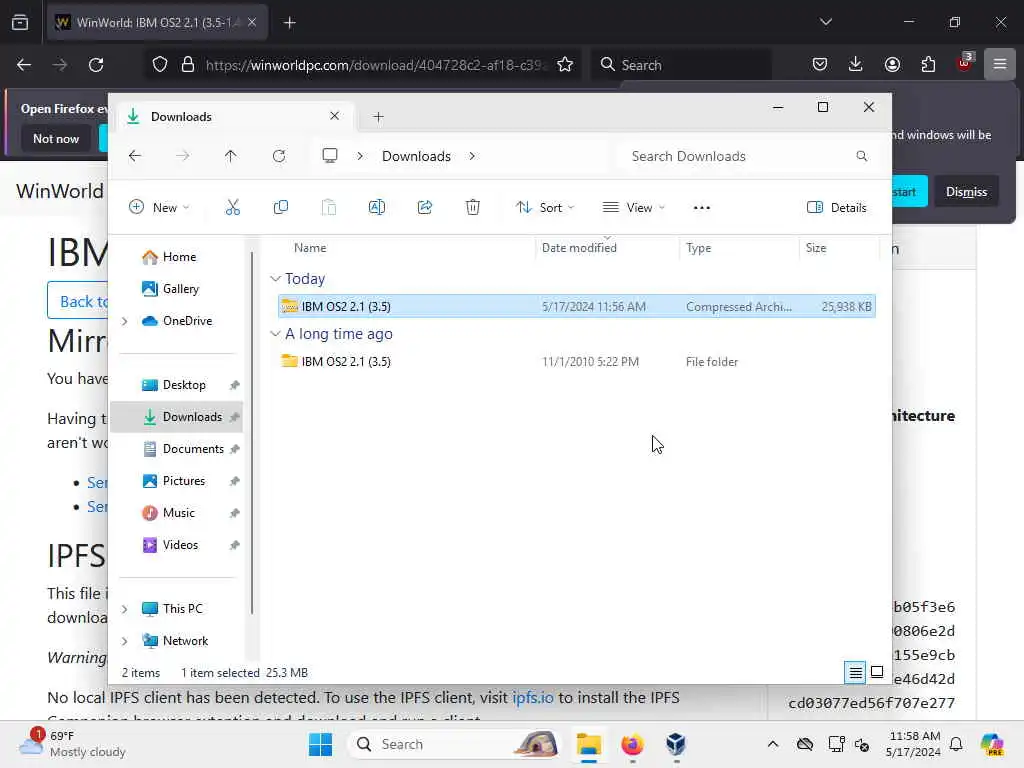Screen dimensions: 1024x768
Task: Expand the This PC tree node
Action: [x=125, y=609]
